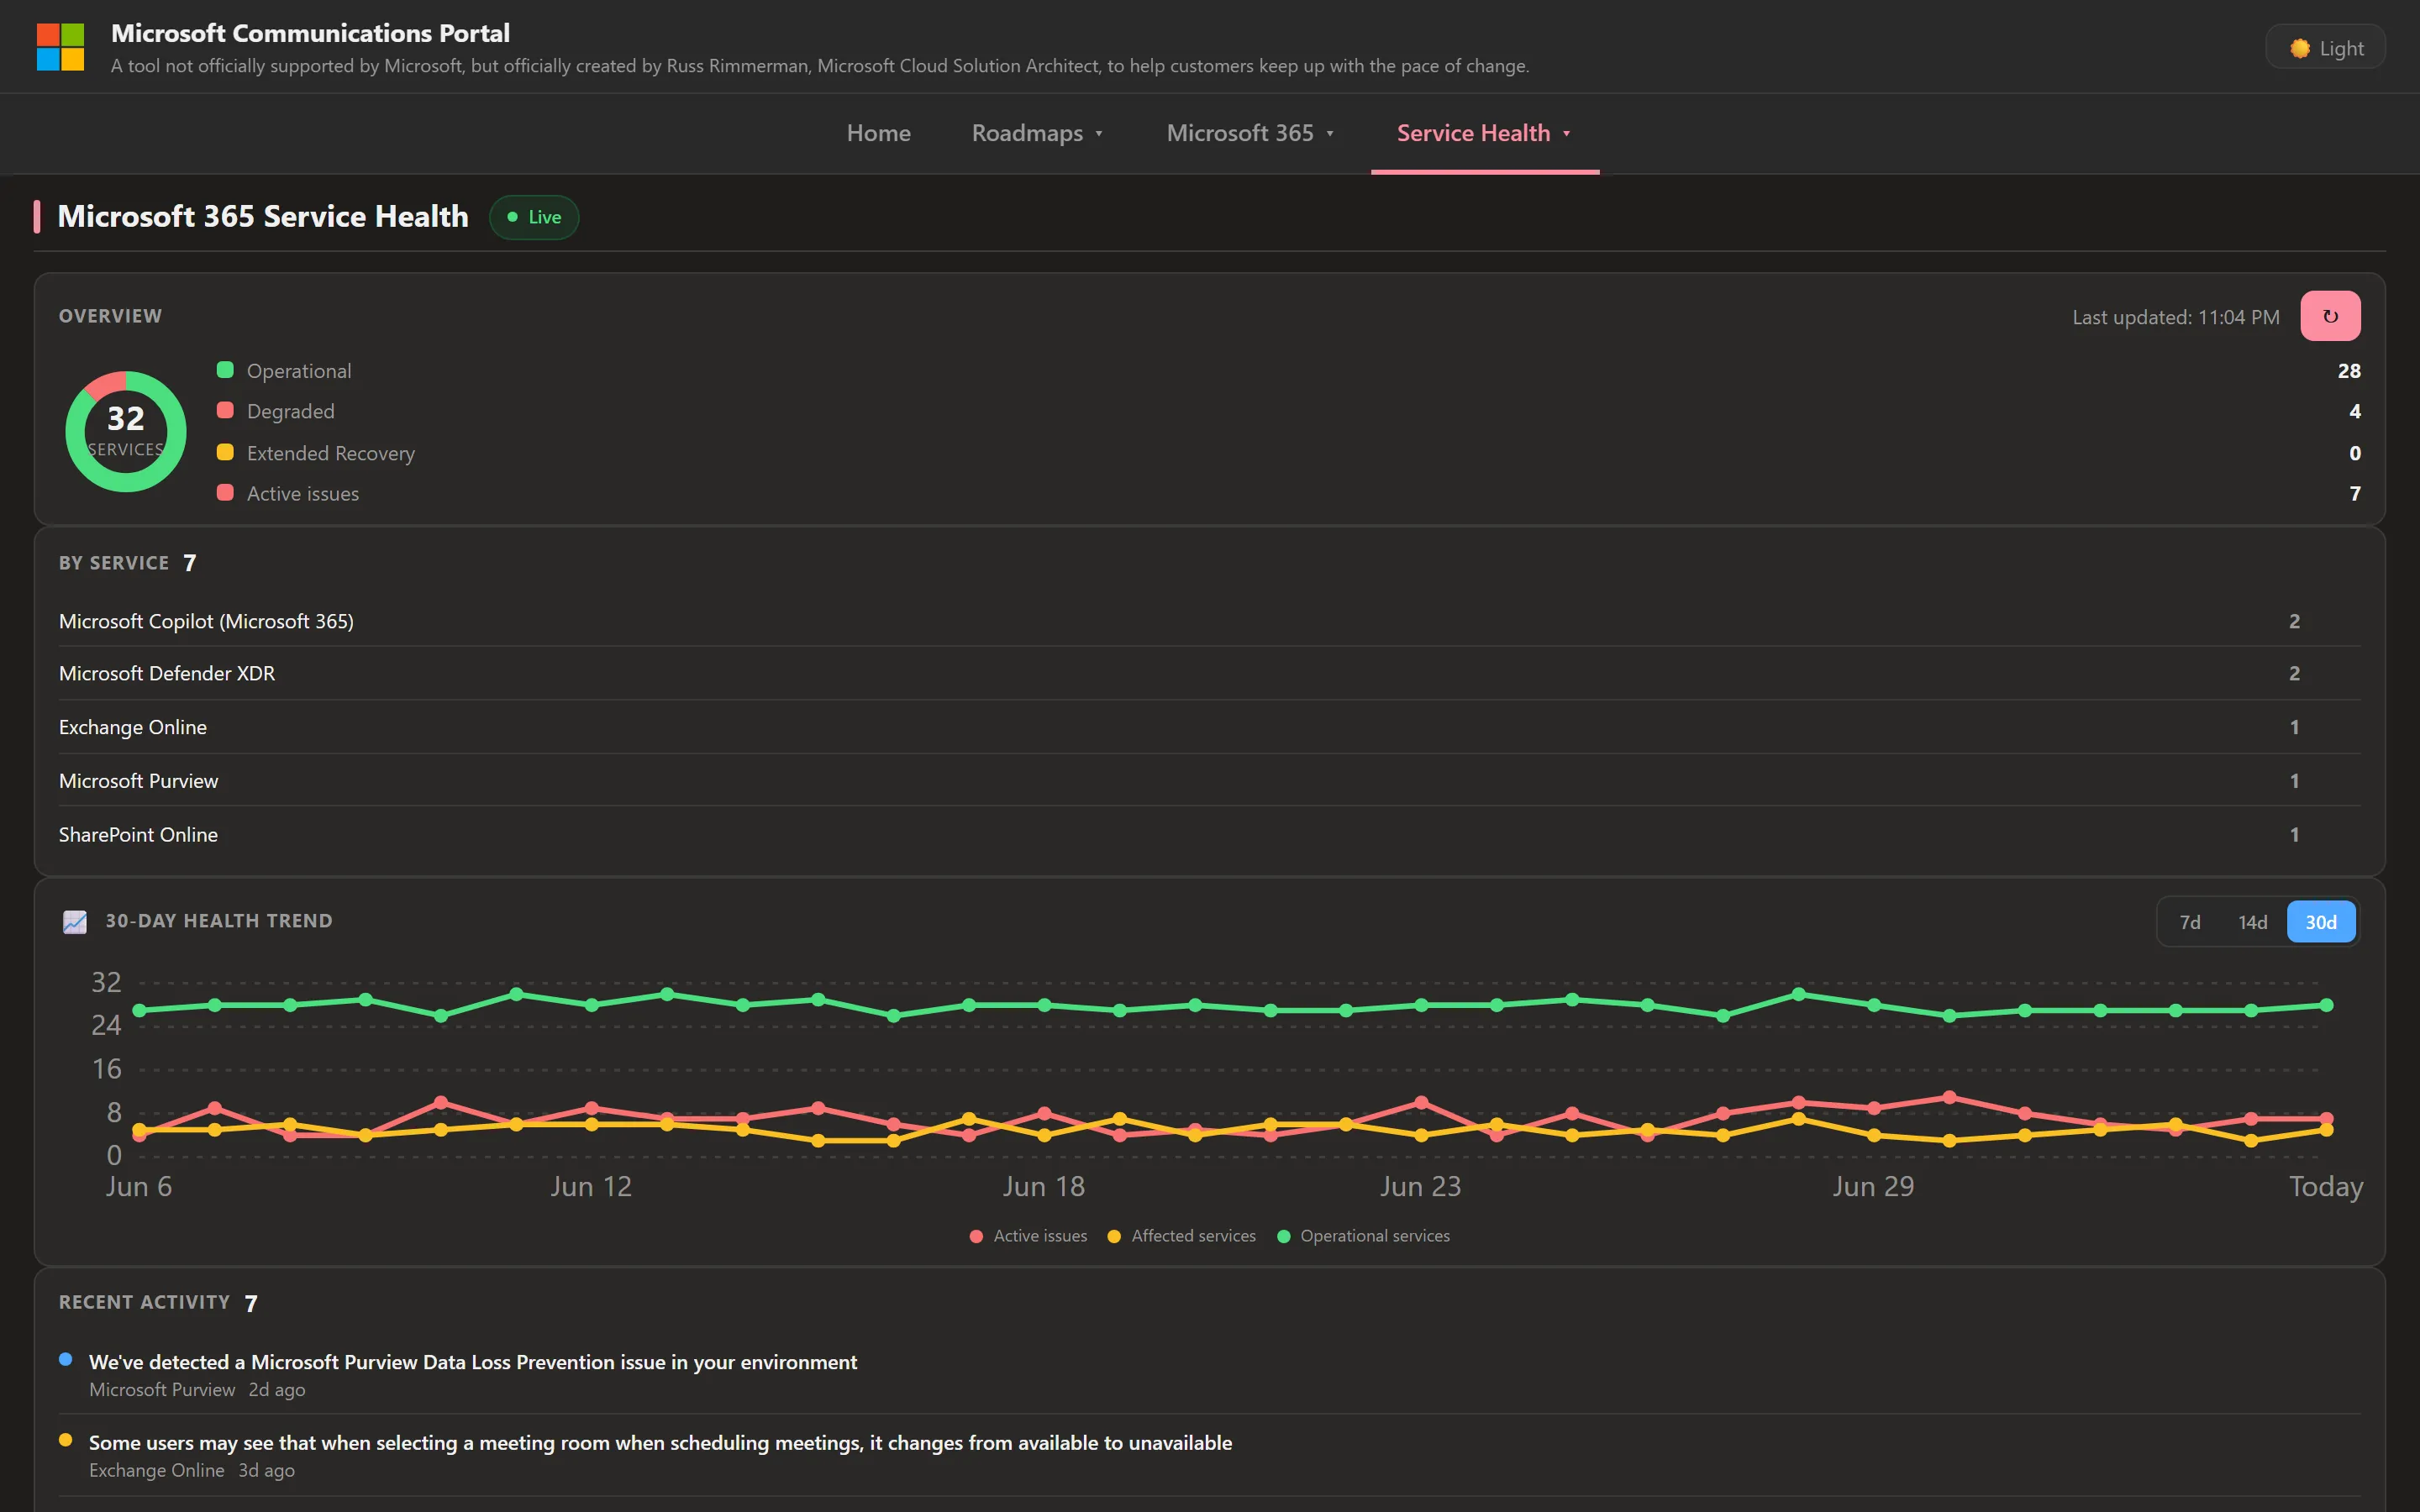Click the RECENT ACTIVITY heading
This screenshot has height=1512, width=2420.
[x=144, y=1302]
